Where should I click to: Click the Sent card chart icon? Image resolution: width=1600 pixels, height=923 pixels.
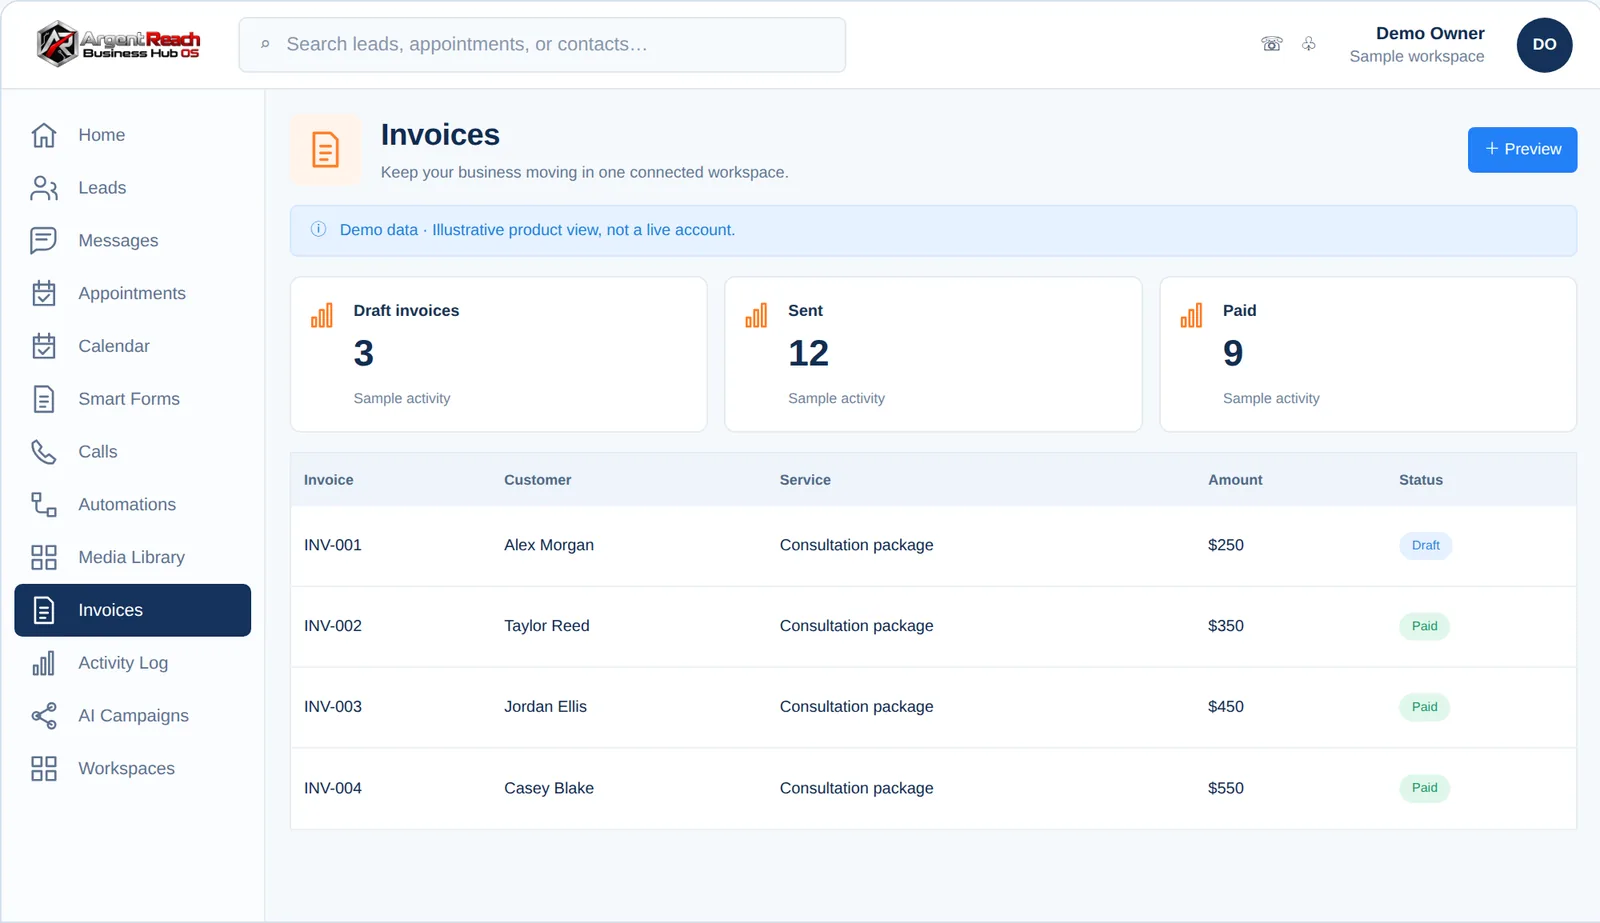(756, 316)
